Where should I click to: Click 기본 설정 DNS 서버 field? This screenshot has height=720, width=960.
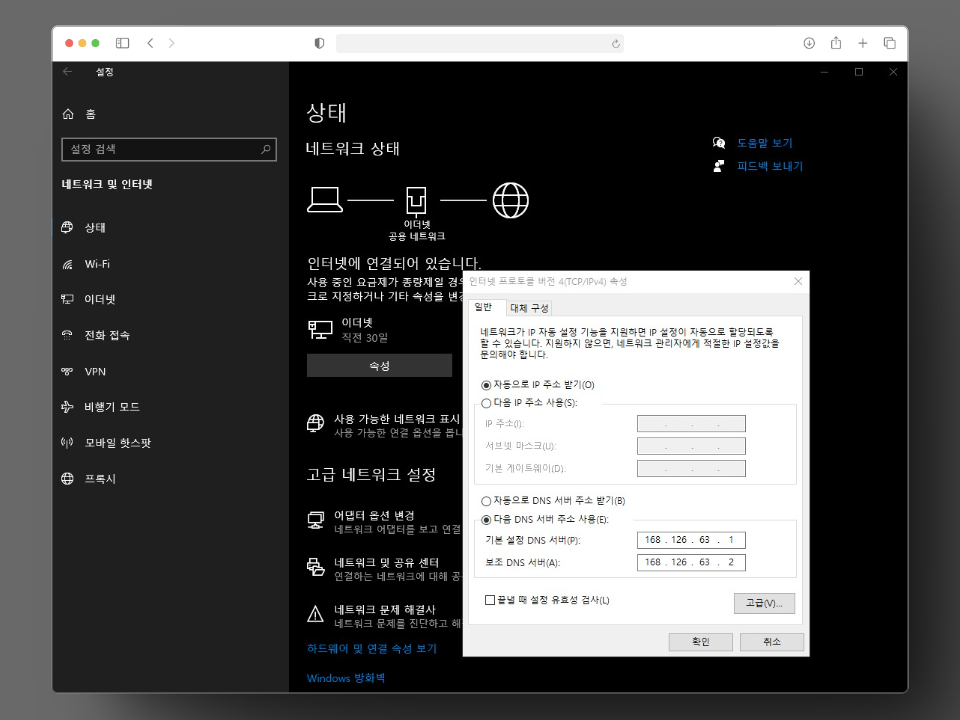(691, 540)
